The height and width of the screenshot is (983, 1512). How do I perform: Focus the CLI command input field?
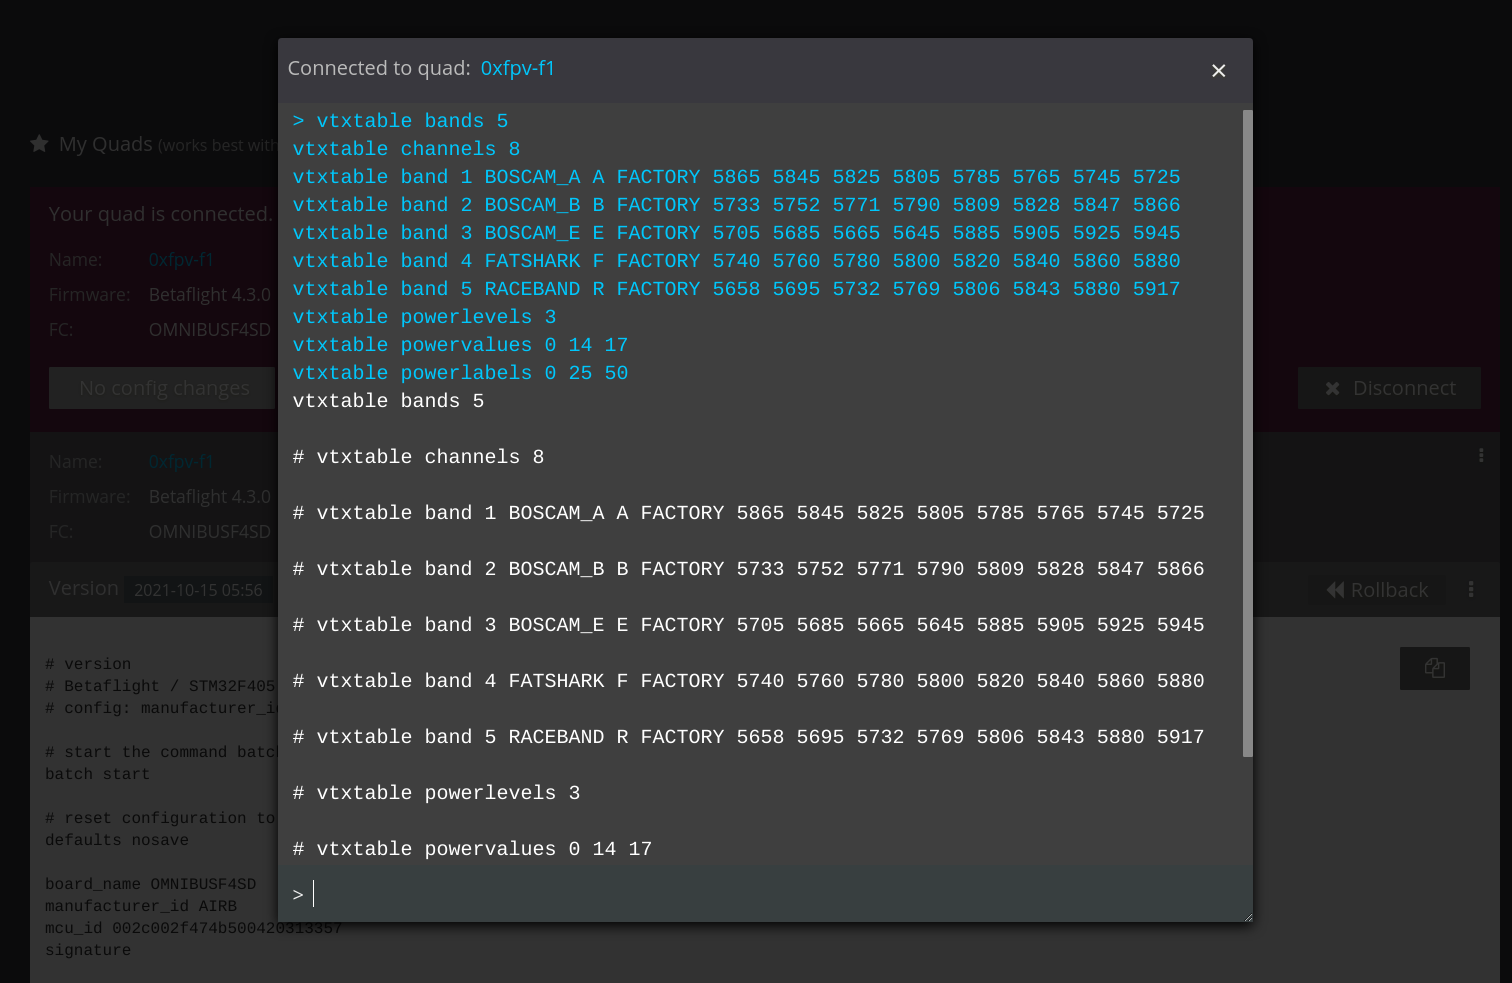point(765,894)
